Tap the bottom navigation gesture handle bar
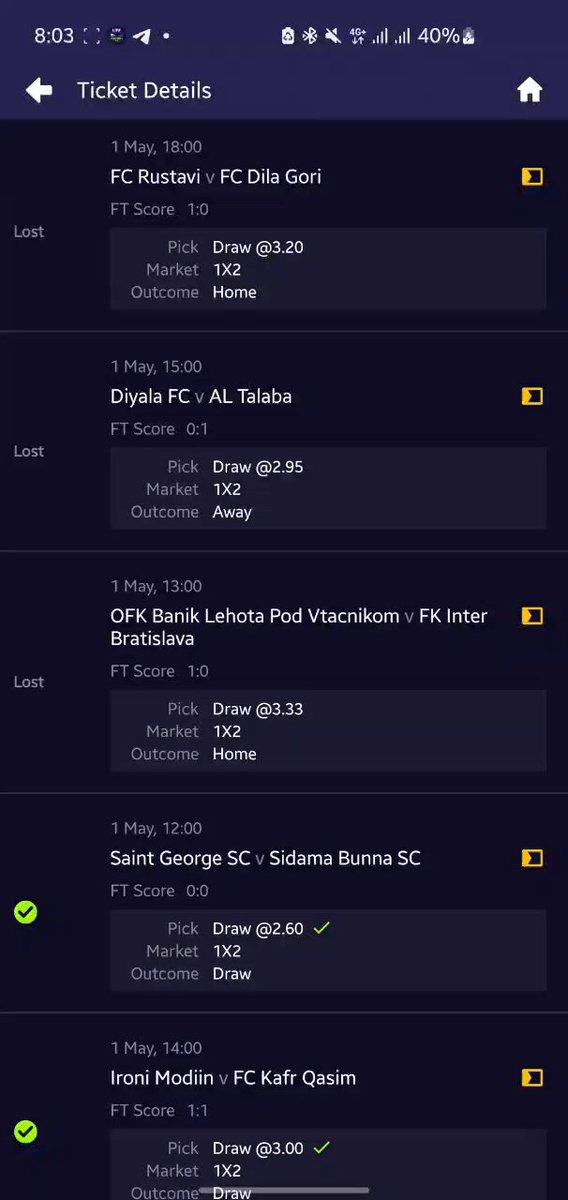568x1200 pixels. [284, 1190]
